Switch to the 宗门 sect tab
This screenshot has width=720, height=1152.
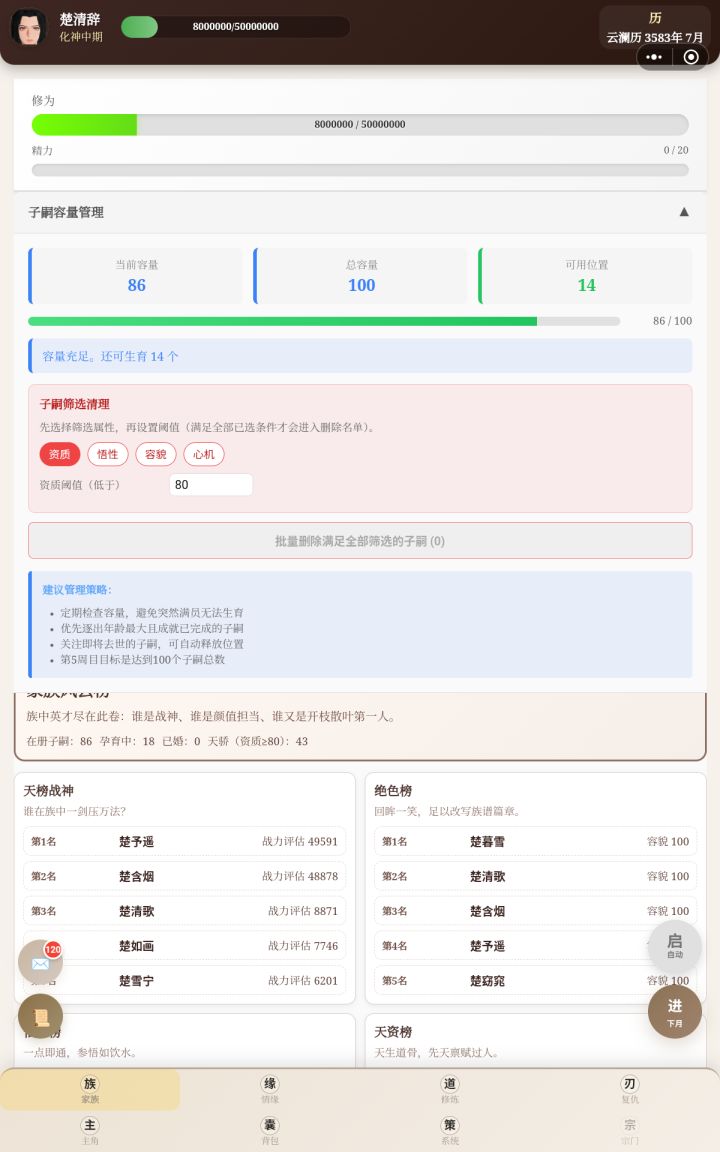point(630,1131)
